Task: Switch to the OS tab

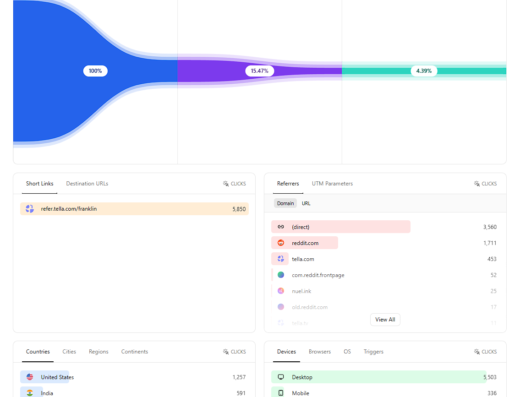Action: [347, 352]
